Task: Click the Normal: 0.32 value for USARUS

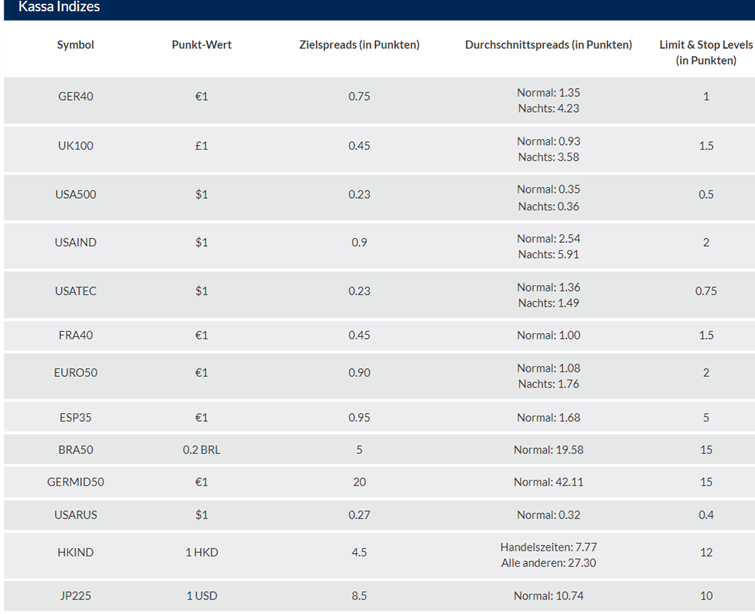Action: (x=548, y=515)
